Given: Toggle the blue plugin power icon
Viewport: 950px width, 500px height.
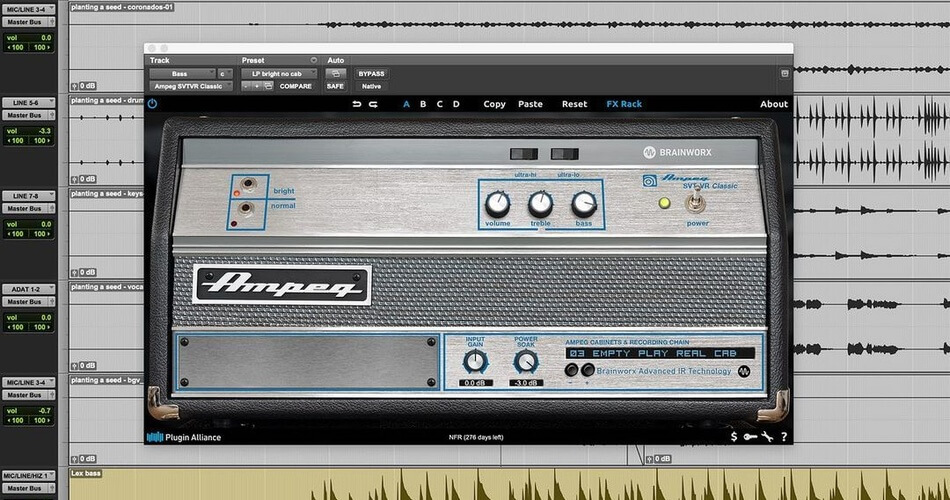Looking at the screenshot, I should pyautogui.click(x=152, y=104).
